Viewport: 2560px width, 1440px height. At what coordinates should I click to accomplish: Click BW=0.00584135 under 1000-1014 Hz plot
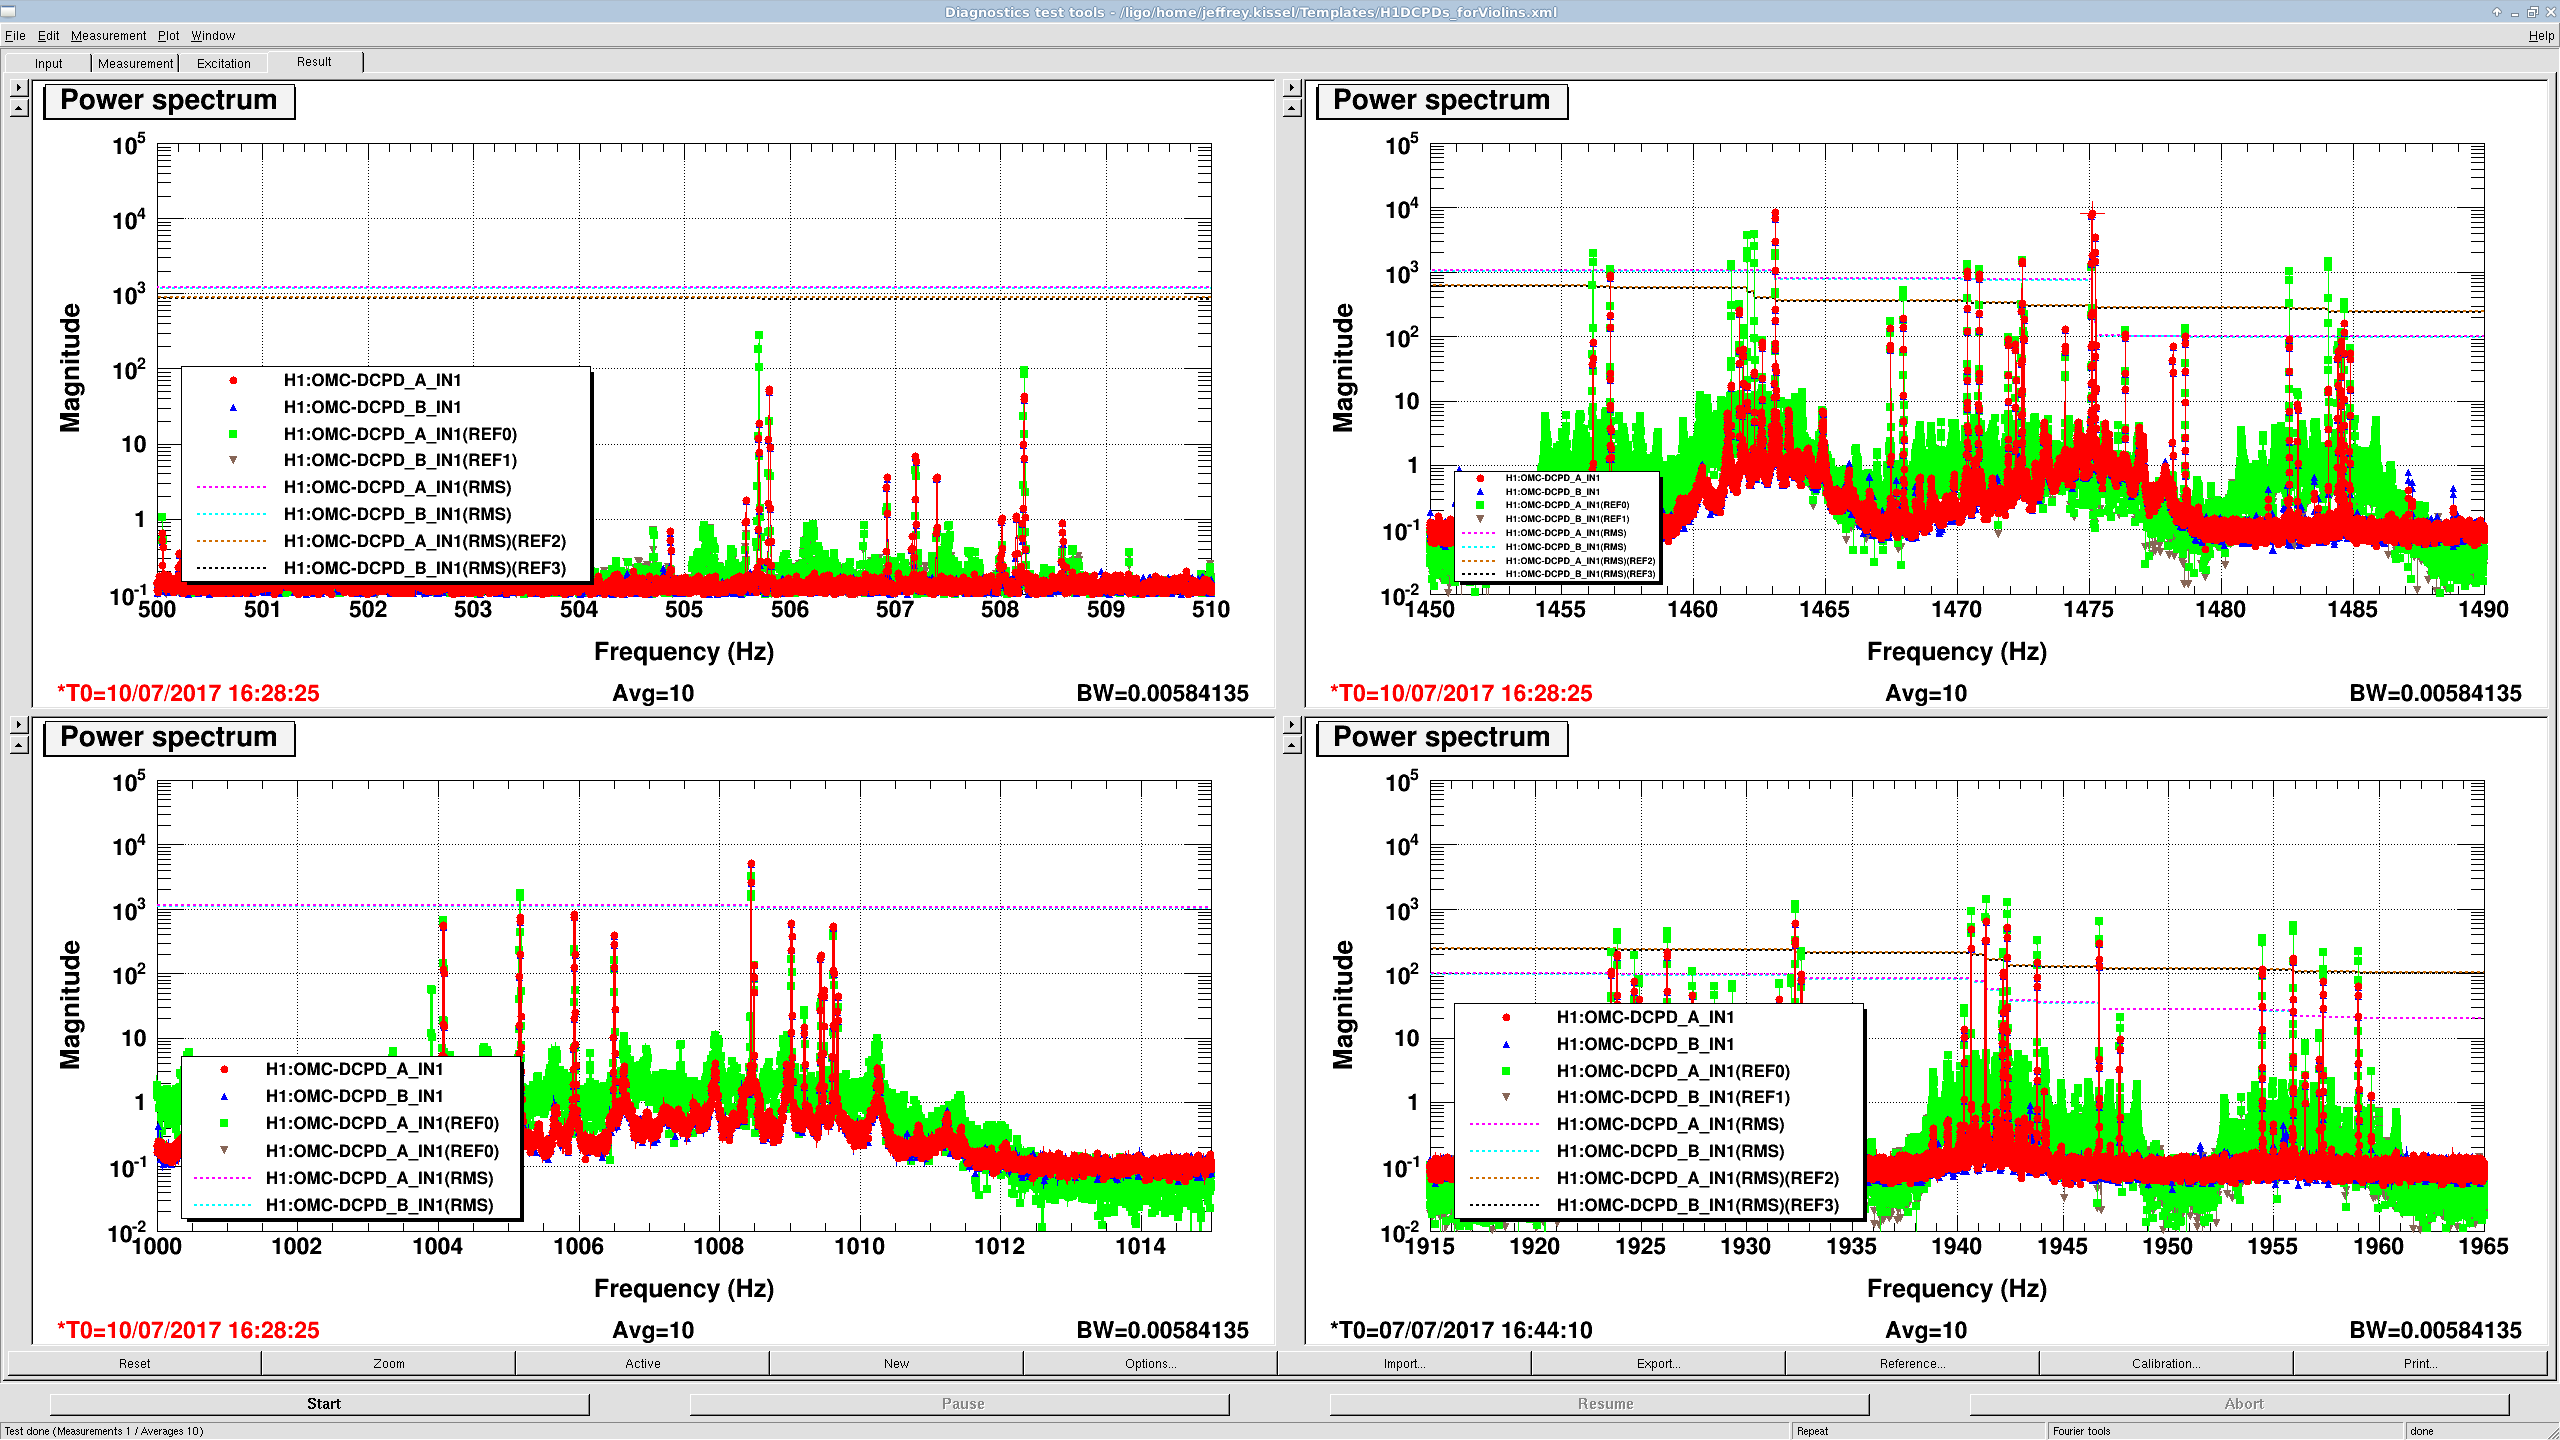[x=1163, y=1330]
